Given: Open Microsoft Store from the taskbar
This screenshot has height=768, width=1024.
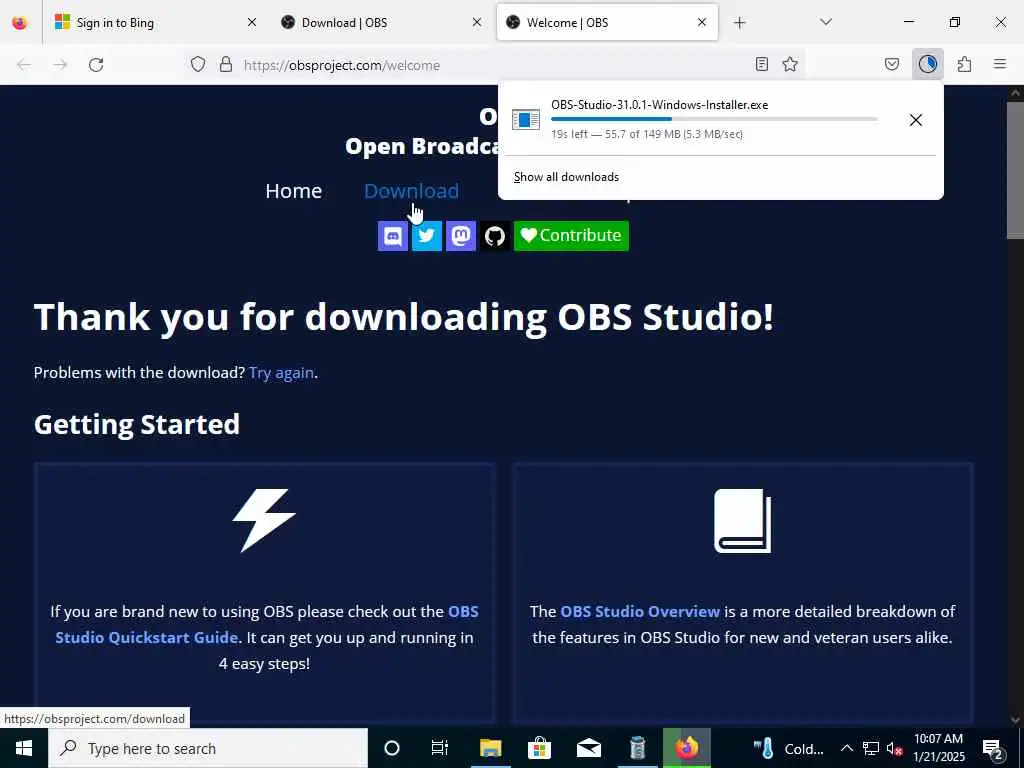Looking at the screenshot, I should click(x=539, y=748).
